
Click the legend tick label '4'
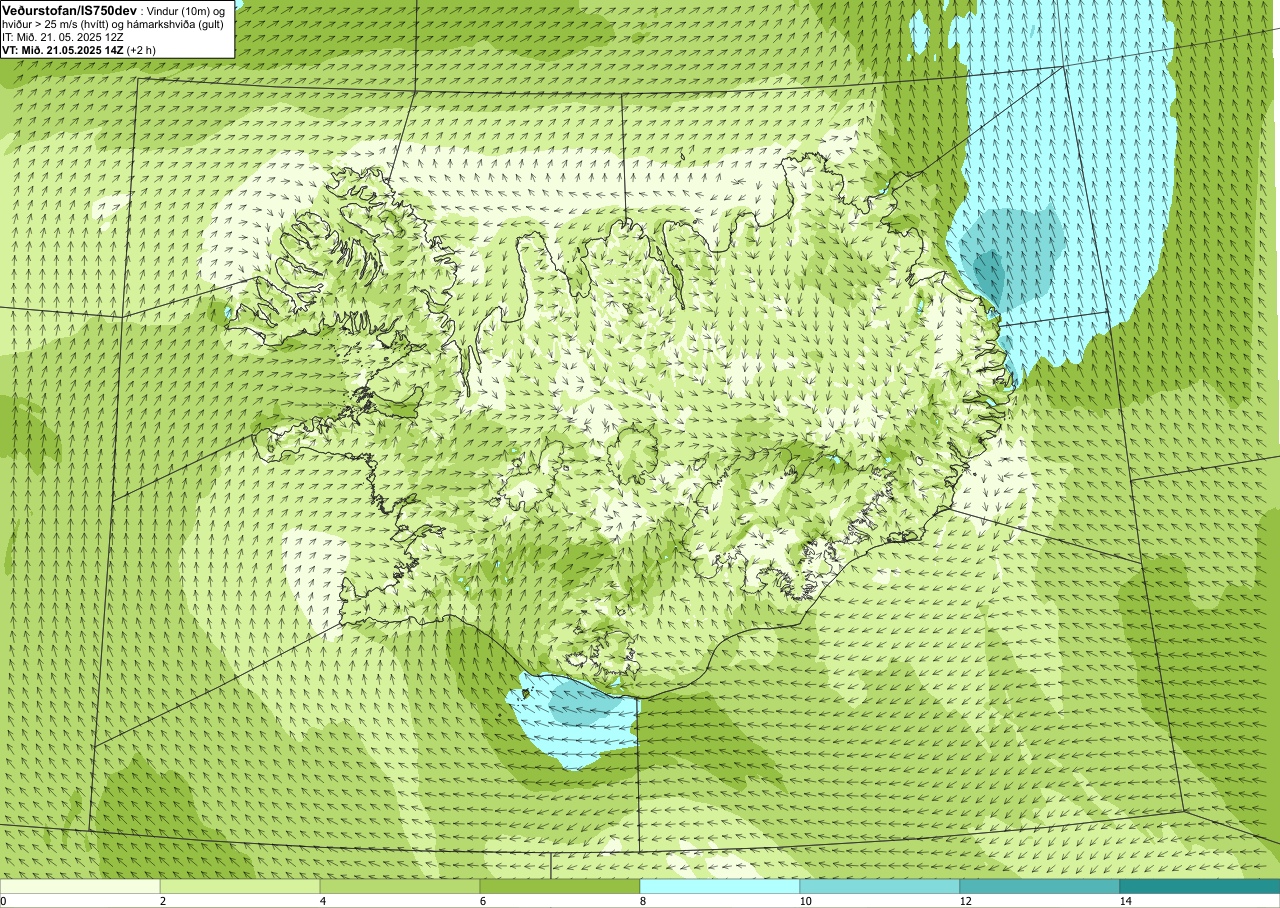(x=323, y=901)
